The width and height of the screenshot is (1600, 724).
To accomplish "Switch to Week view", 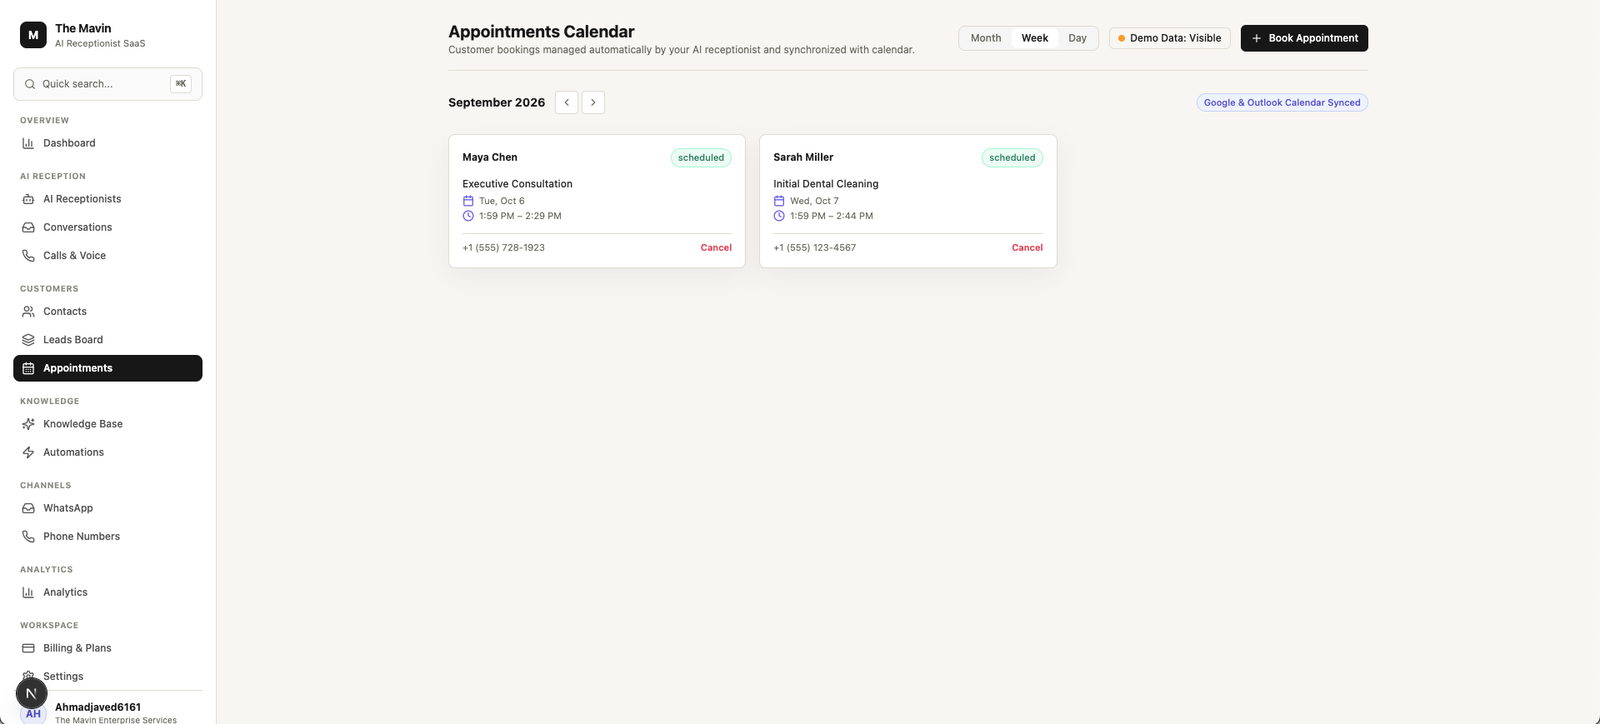I will tap(1035, 38).
